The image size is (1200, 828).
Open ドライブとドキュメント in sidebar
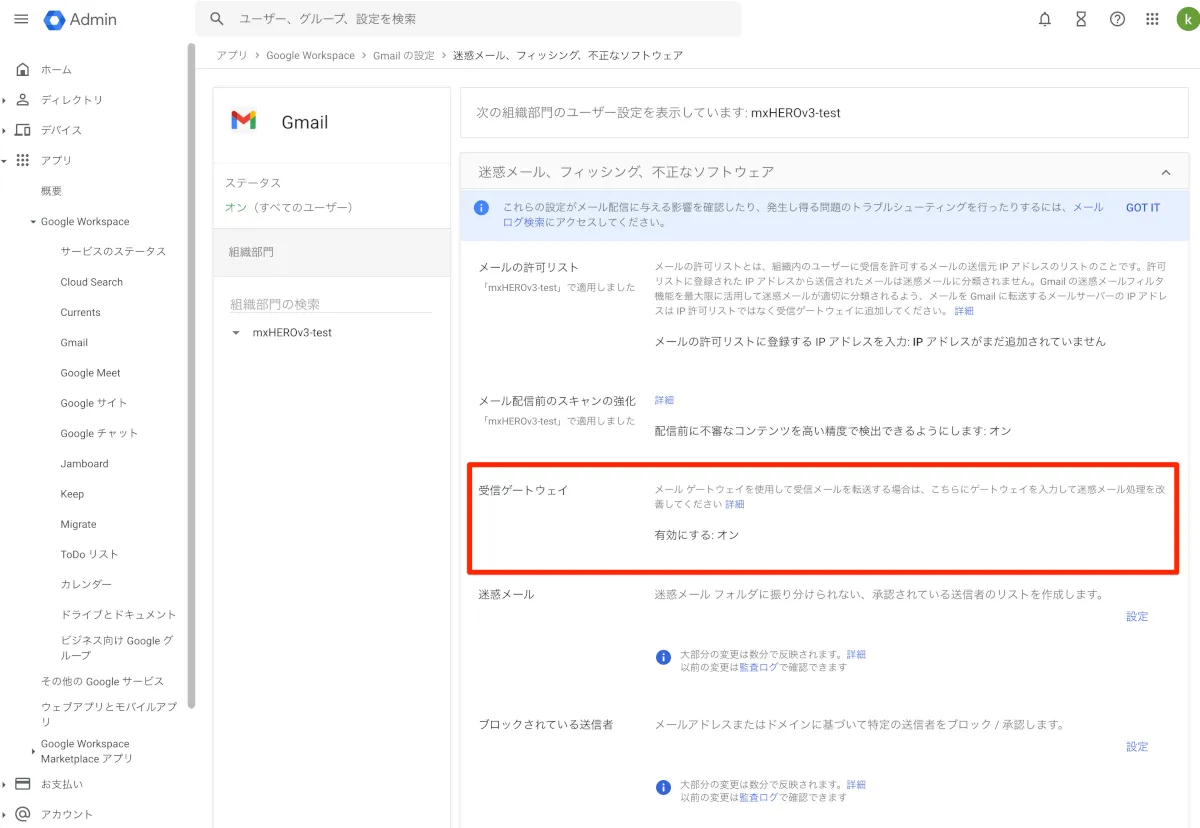click(x=118, y=615)
